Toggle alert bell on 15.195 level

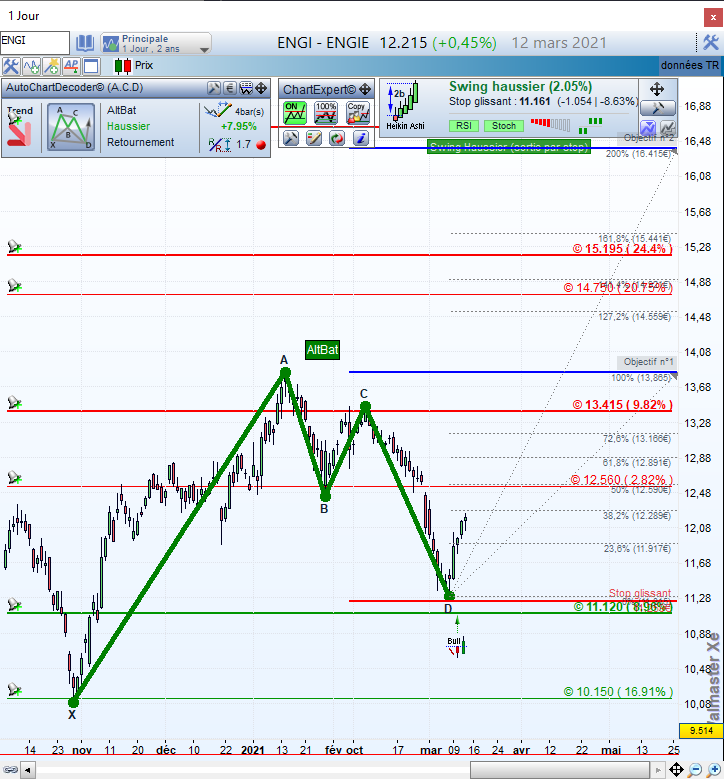(14, 246)
